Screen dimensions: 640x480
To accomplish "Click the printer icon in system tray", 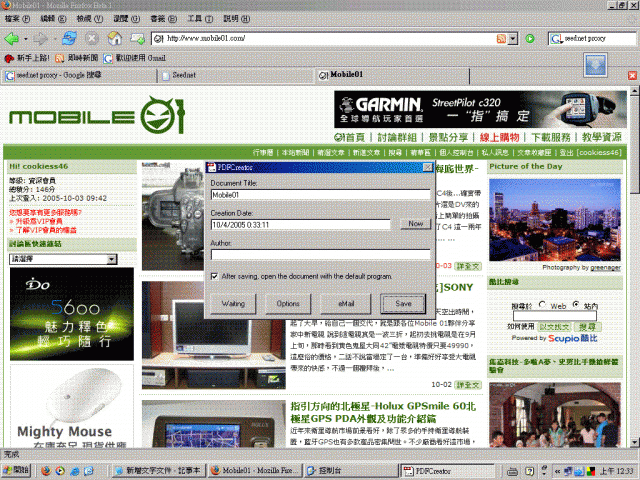I will click(x=512, y=471).
